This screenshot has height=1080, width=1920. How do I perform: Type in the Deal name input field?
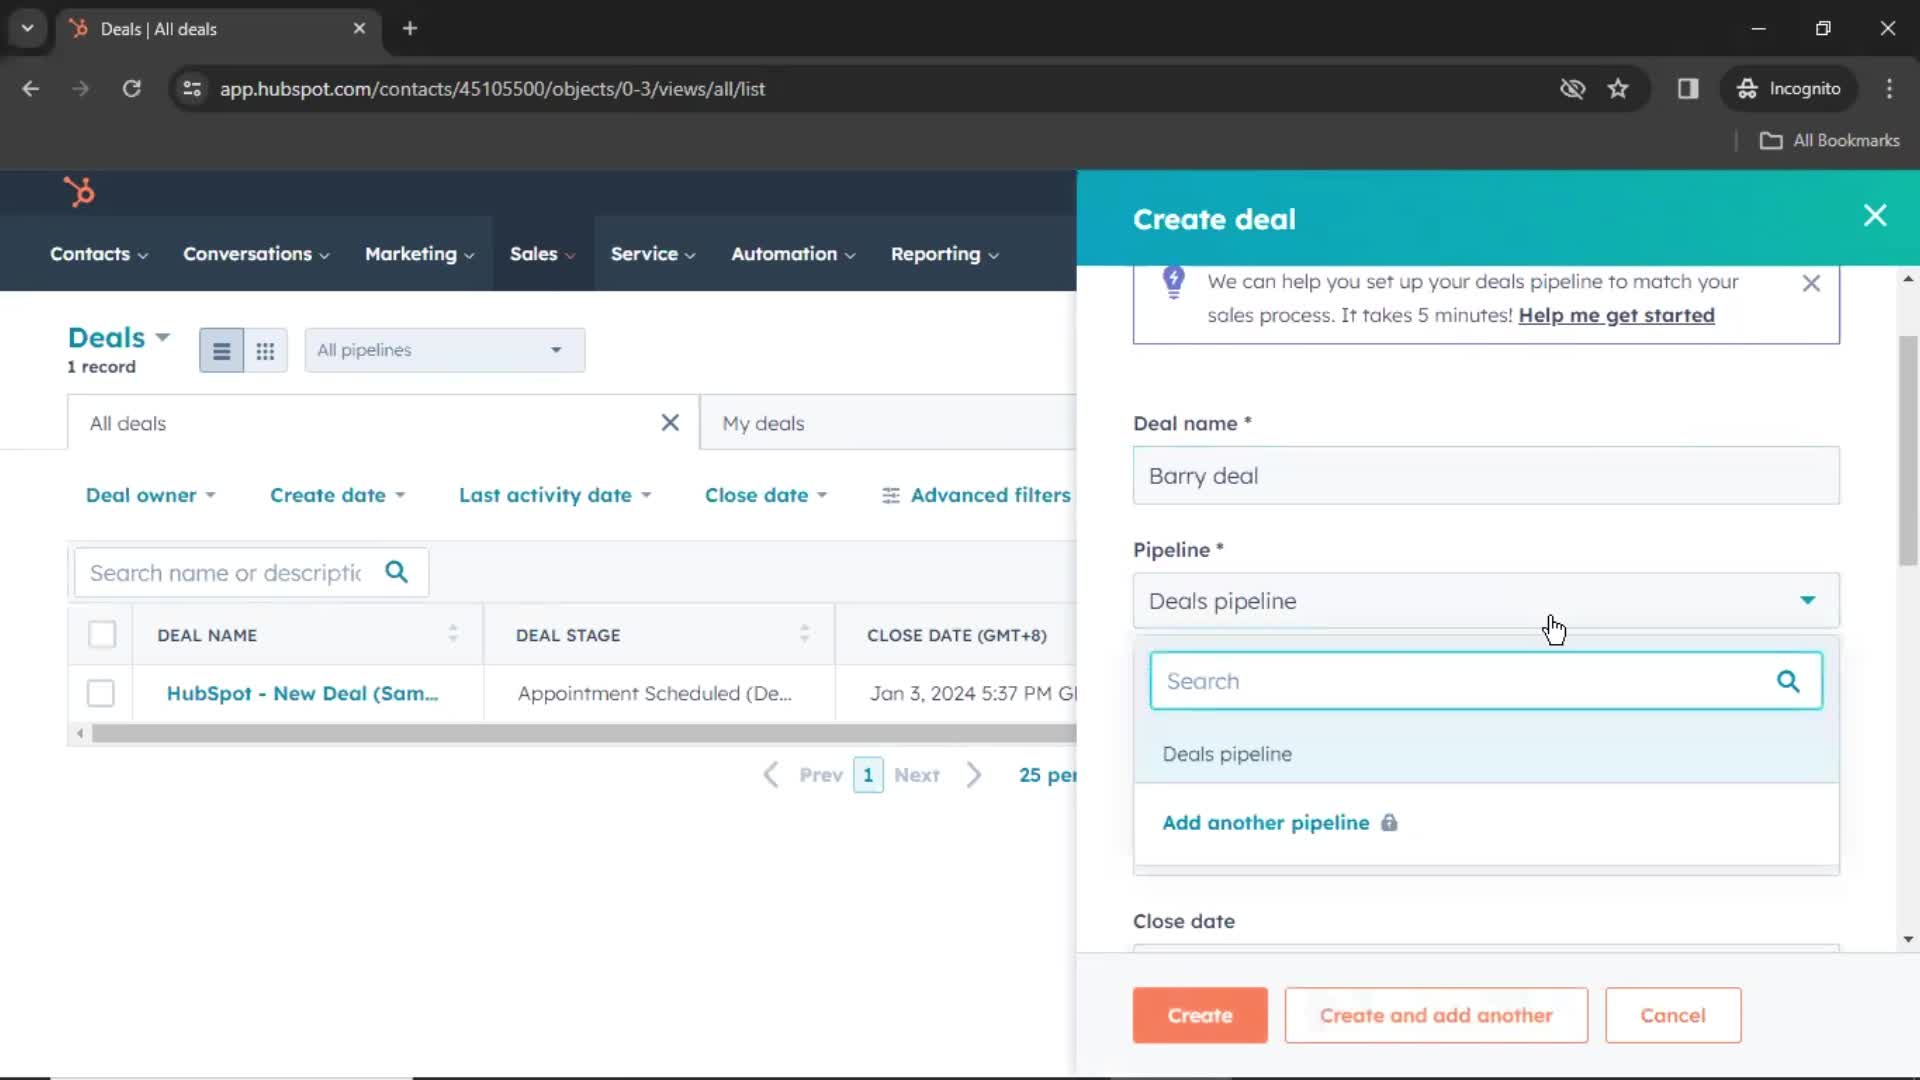[x=1486, y=476]
